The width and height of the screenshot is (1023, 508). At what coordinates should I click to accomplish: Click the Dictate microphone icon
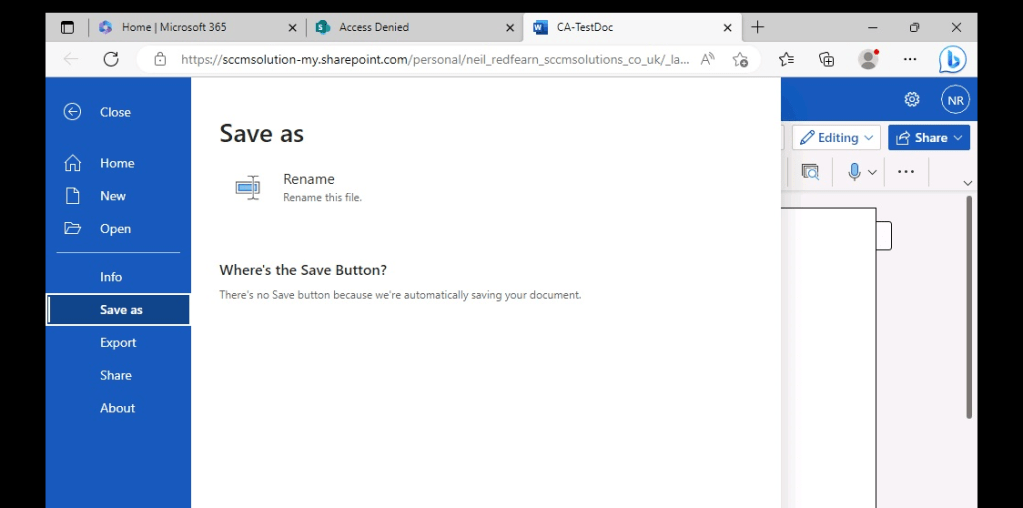tap(854, 172)
